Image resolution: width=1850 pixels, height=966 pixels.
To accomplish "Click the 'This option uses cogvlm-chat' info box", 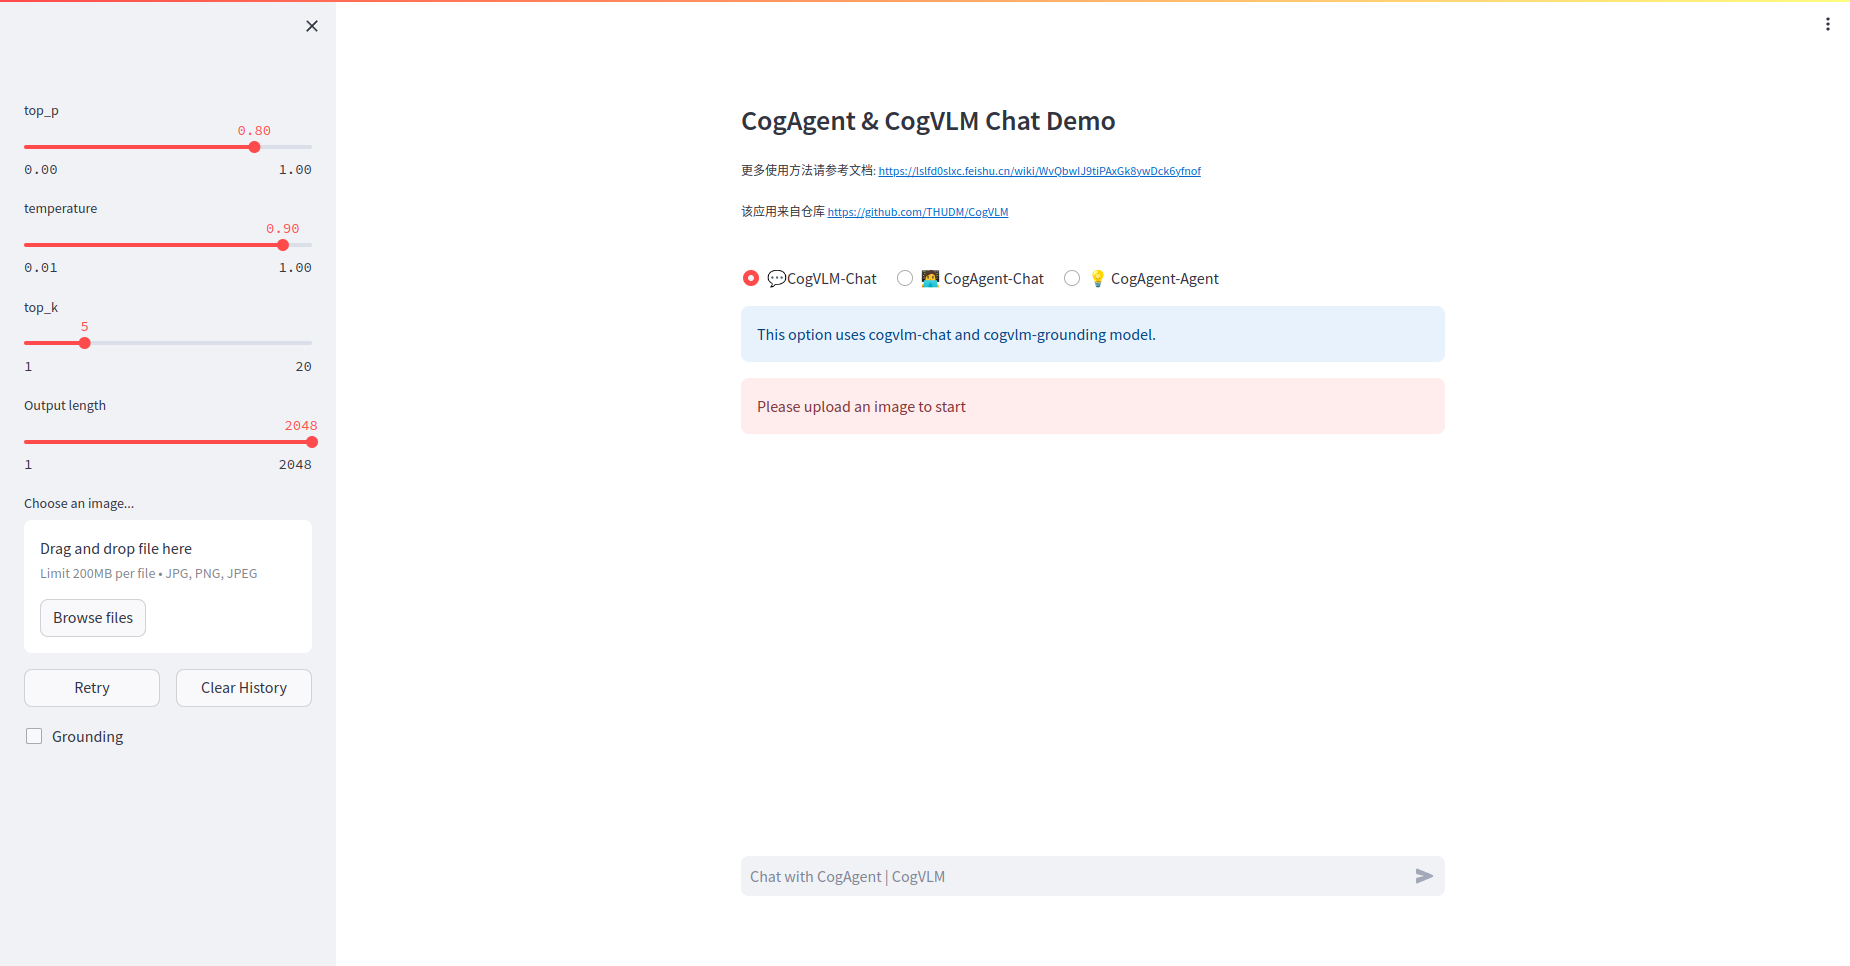I will click(x=1092, y=334).
